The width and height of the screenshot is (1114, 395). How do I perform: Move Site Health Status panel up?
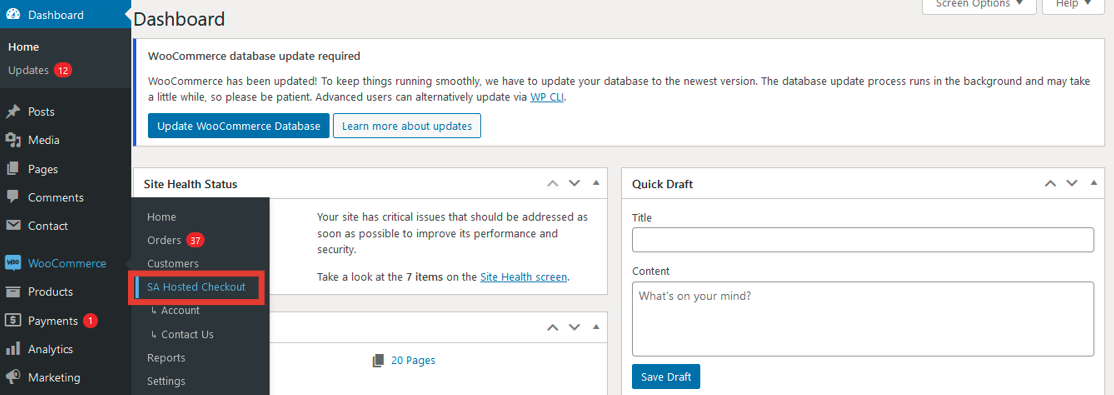[552, 183]
